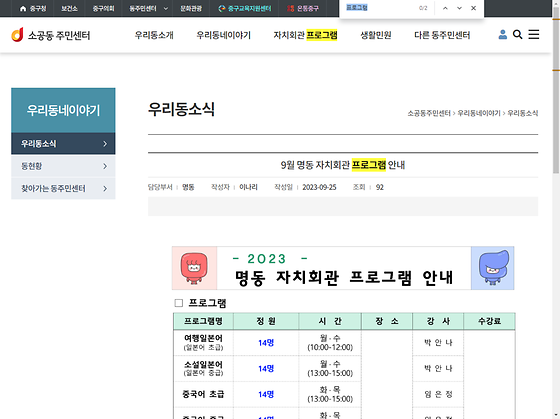Click the 프로그램명 table column header

203,321
